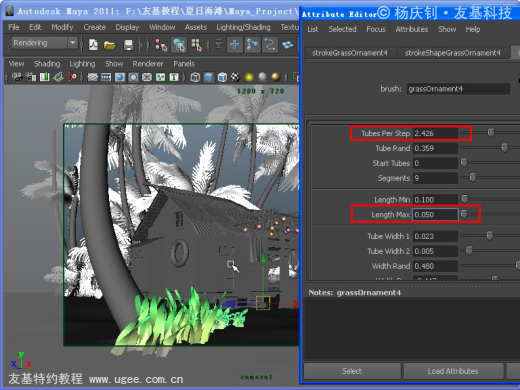Click the Segments slider handle
520x390 pixels.
pos(473,177)
